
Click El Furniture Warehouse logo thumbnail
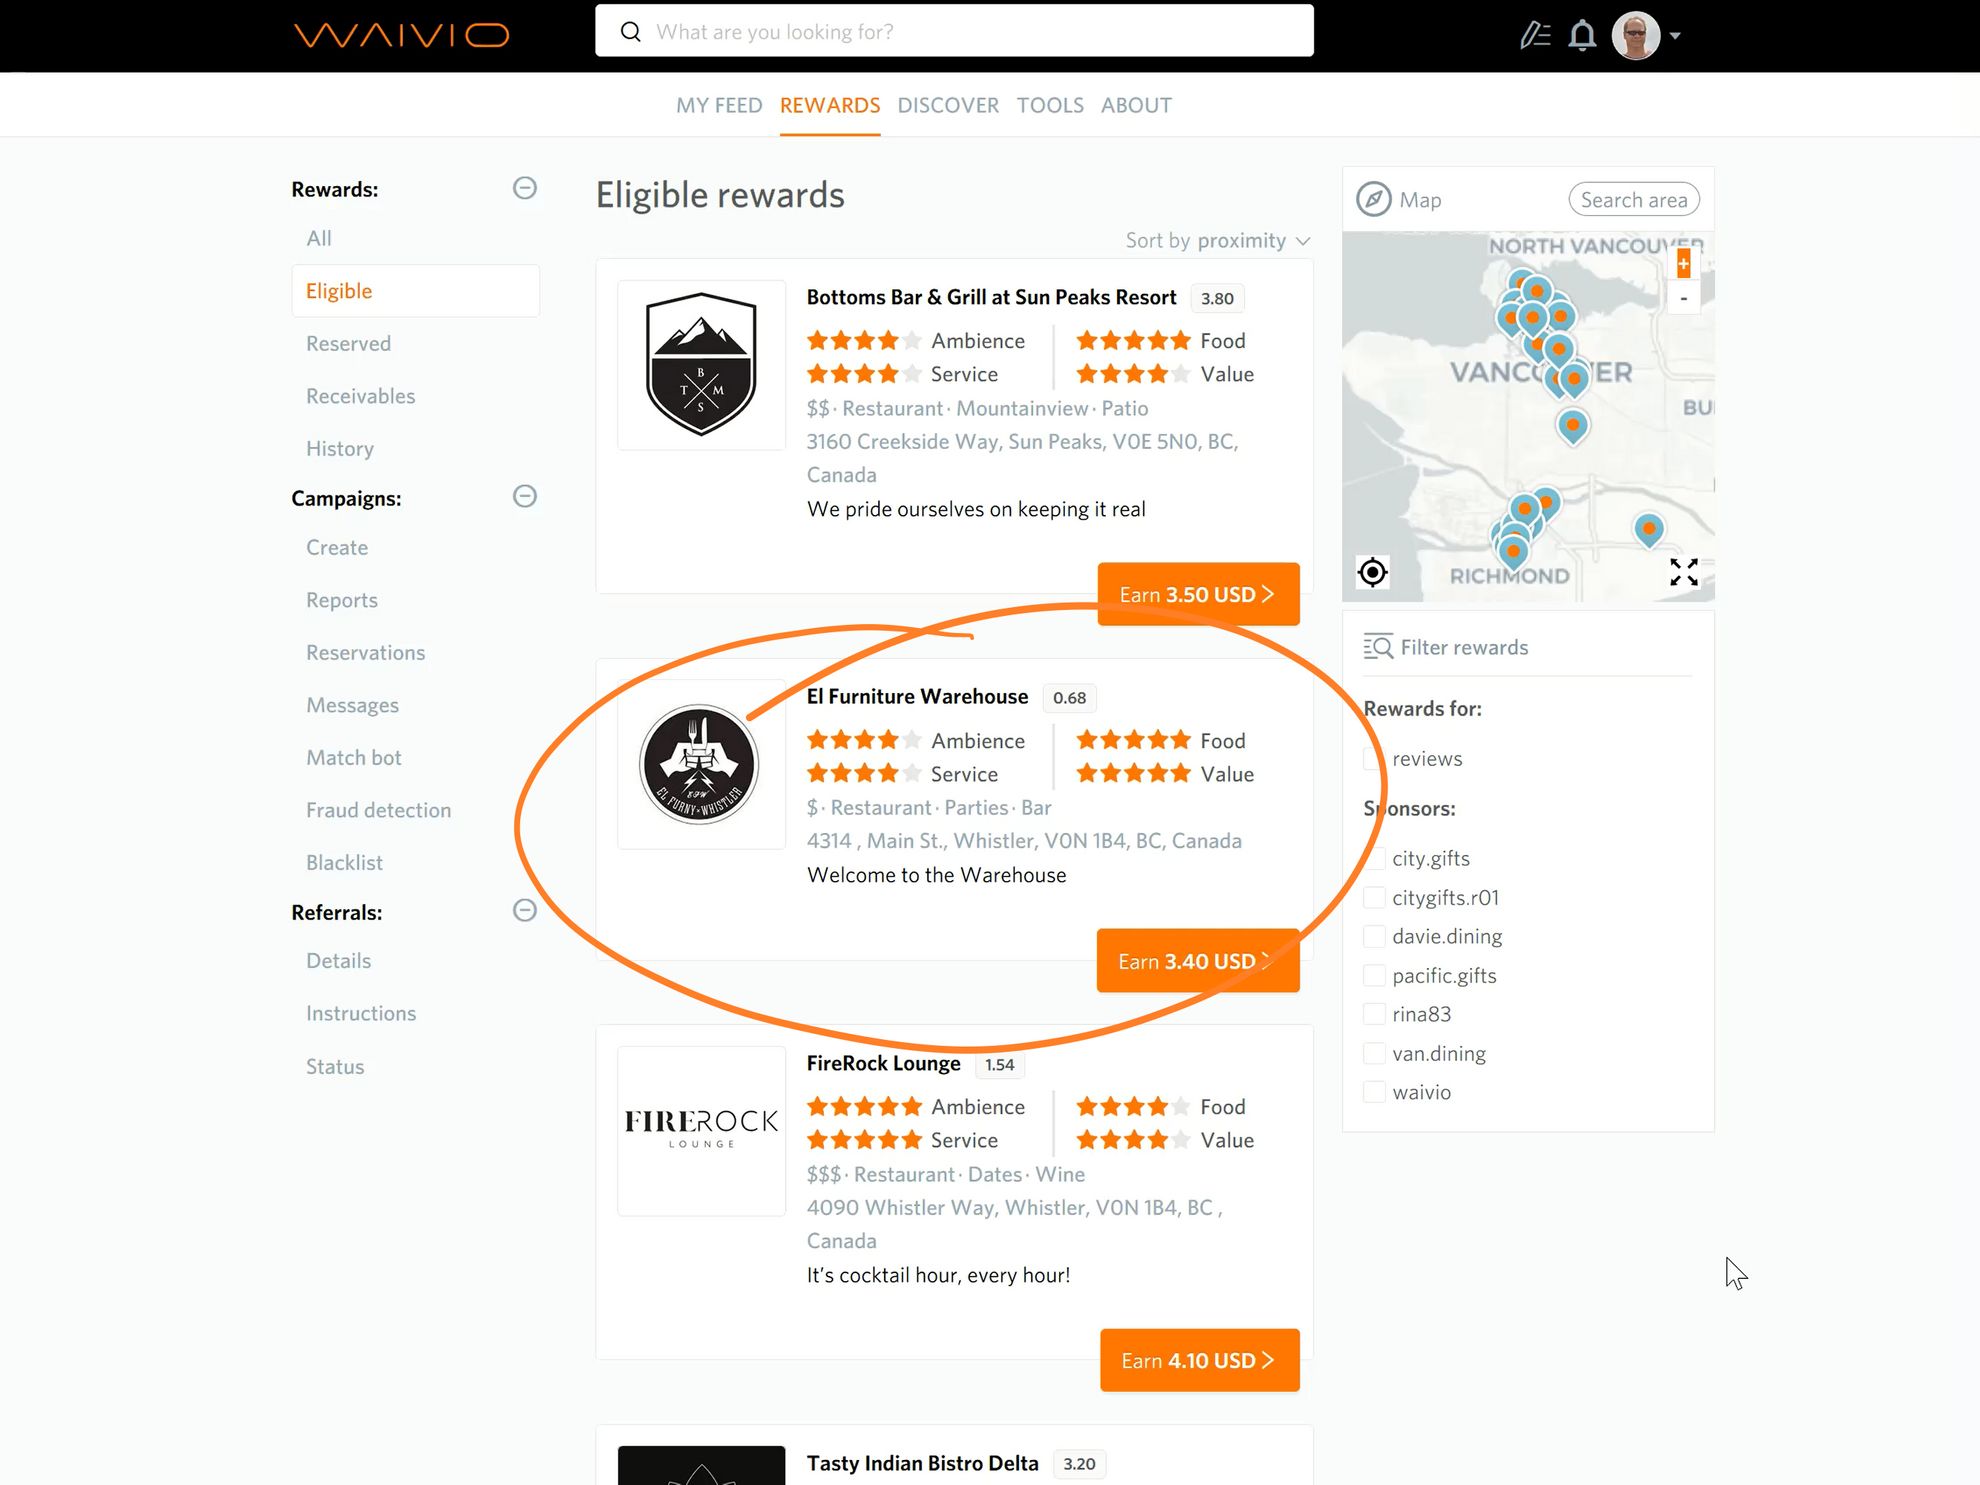pyautogui.click(x=701, y=764)
